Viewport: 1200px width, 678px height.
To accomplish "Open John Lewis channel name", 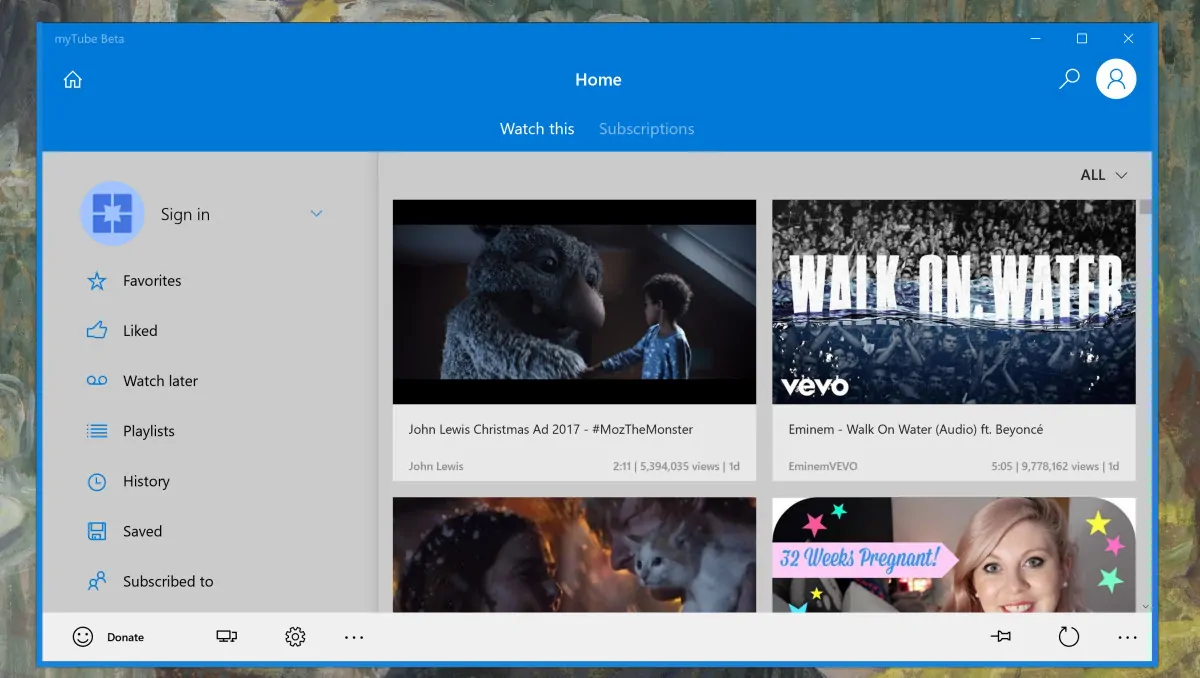I will pyautogui.click(x=435, y=466).
